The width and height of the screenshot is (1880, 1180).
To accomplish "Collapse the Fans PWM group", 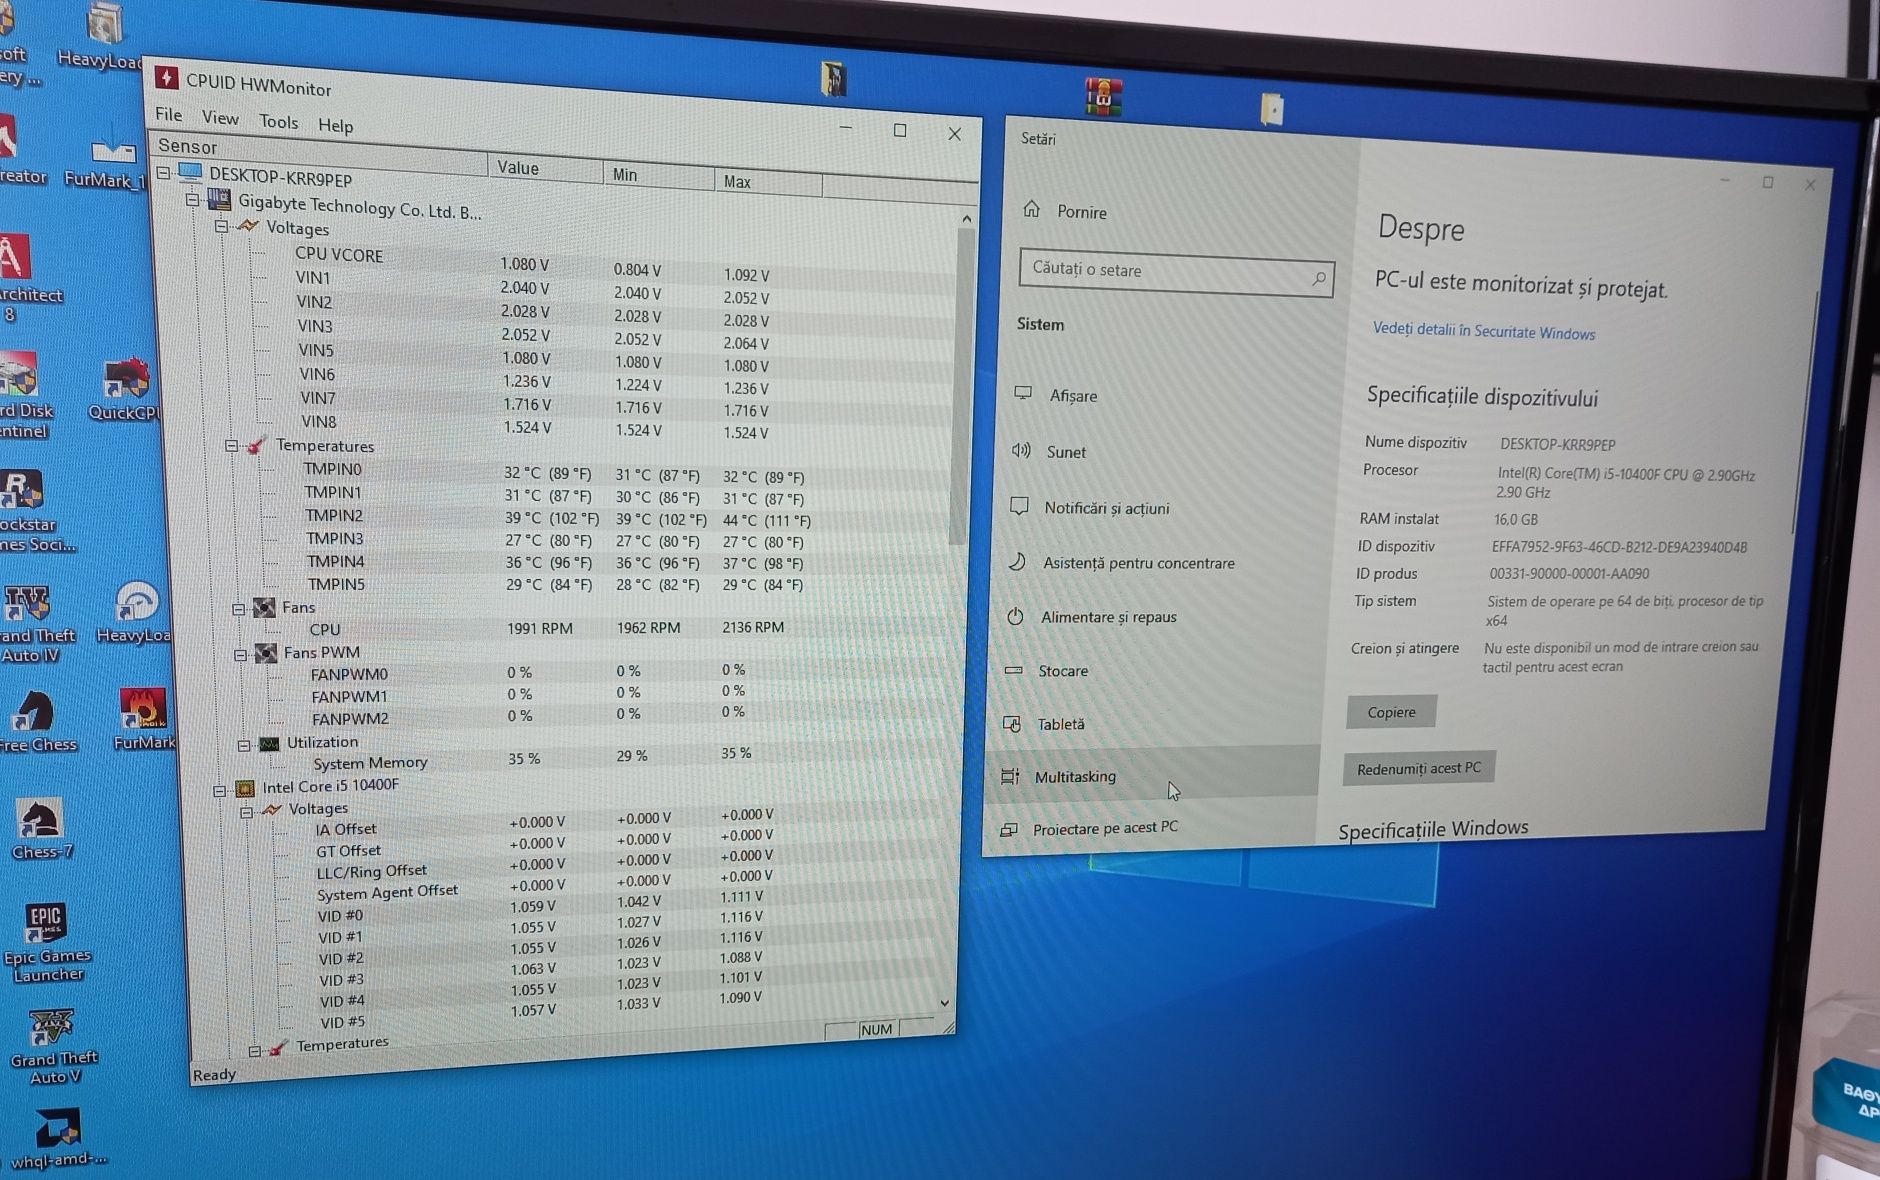I will click(240, 654).
